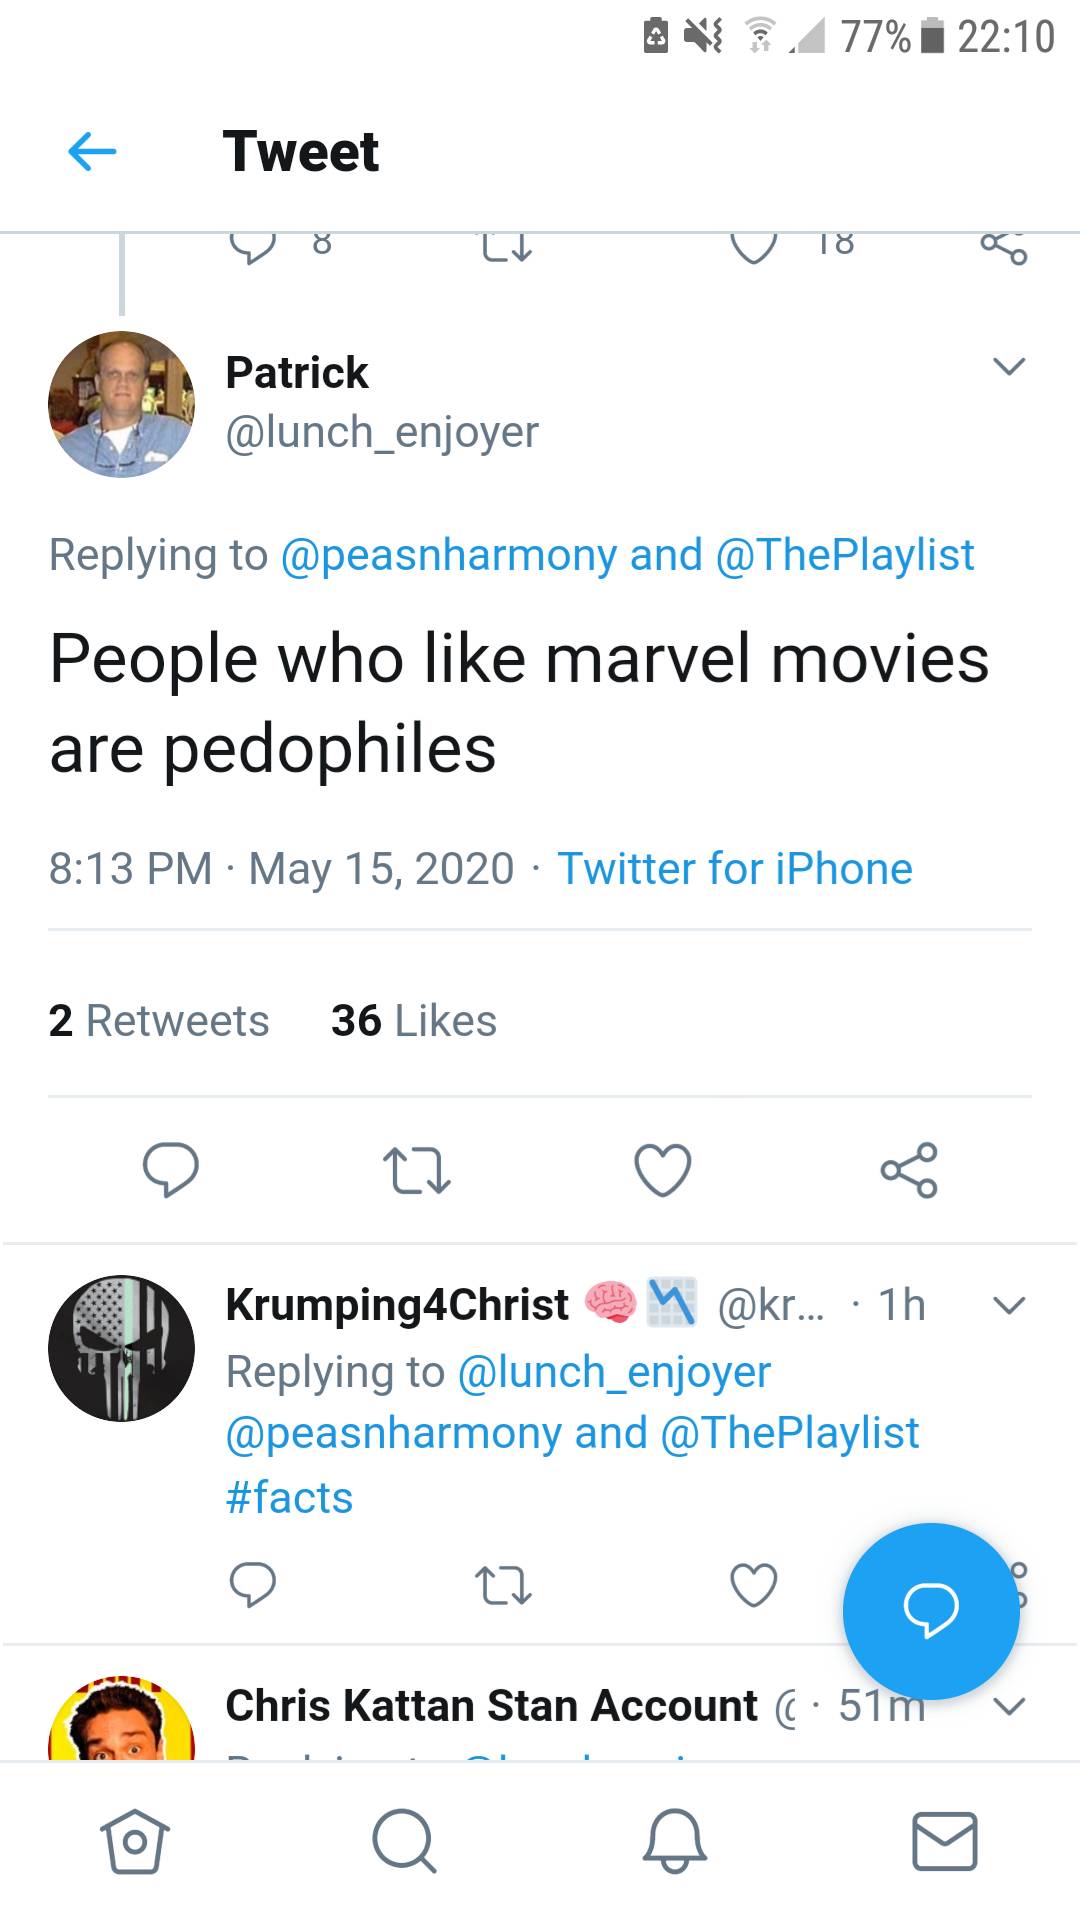
Task: Open options for Krumping4Christ's reply
Action: coord(1010,1305)
